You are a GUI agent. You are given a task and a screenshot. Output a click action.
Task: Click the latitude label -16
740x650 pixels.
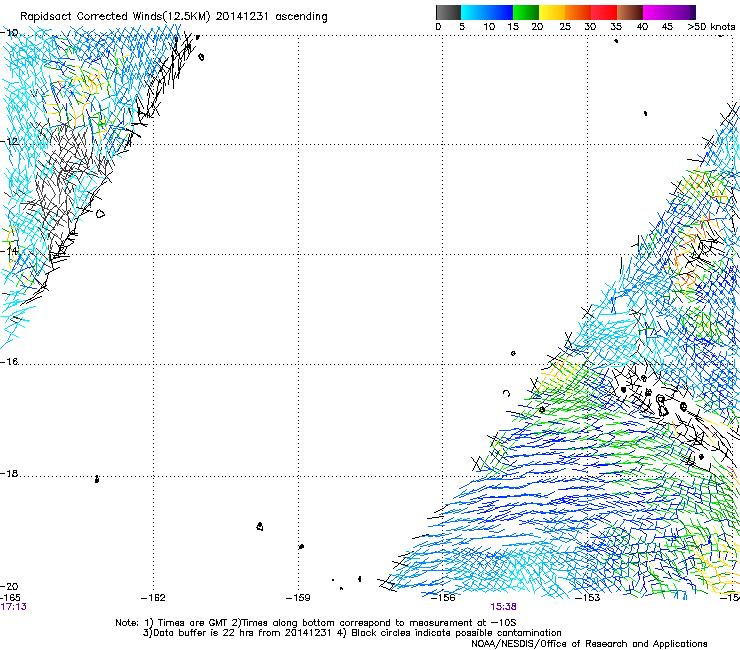click(9, 362)
